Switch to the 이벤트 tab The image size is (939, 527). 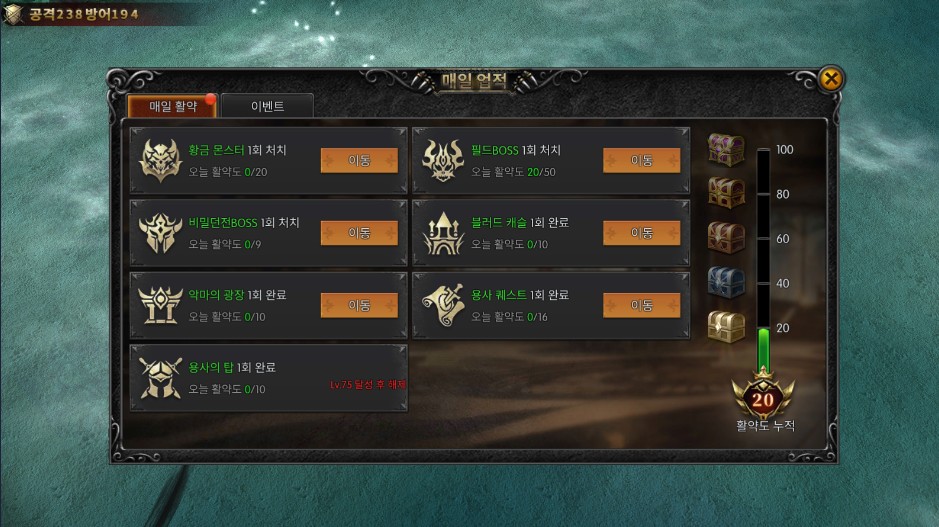pyautogui.click(x=267, y=106)
